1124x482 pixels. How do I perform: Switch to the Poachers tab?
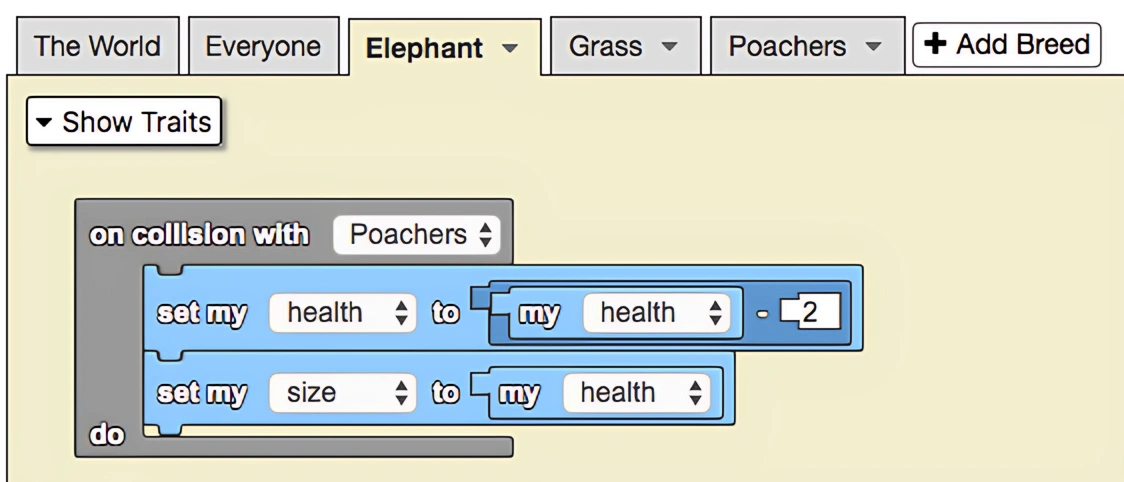coord(786,47)
